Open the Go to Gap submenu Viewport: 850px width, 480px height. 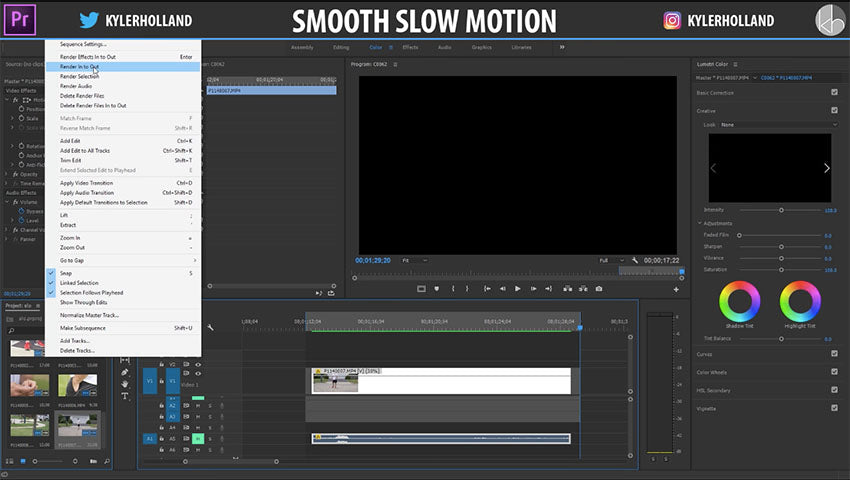click(124, 260)
